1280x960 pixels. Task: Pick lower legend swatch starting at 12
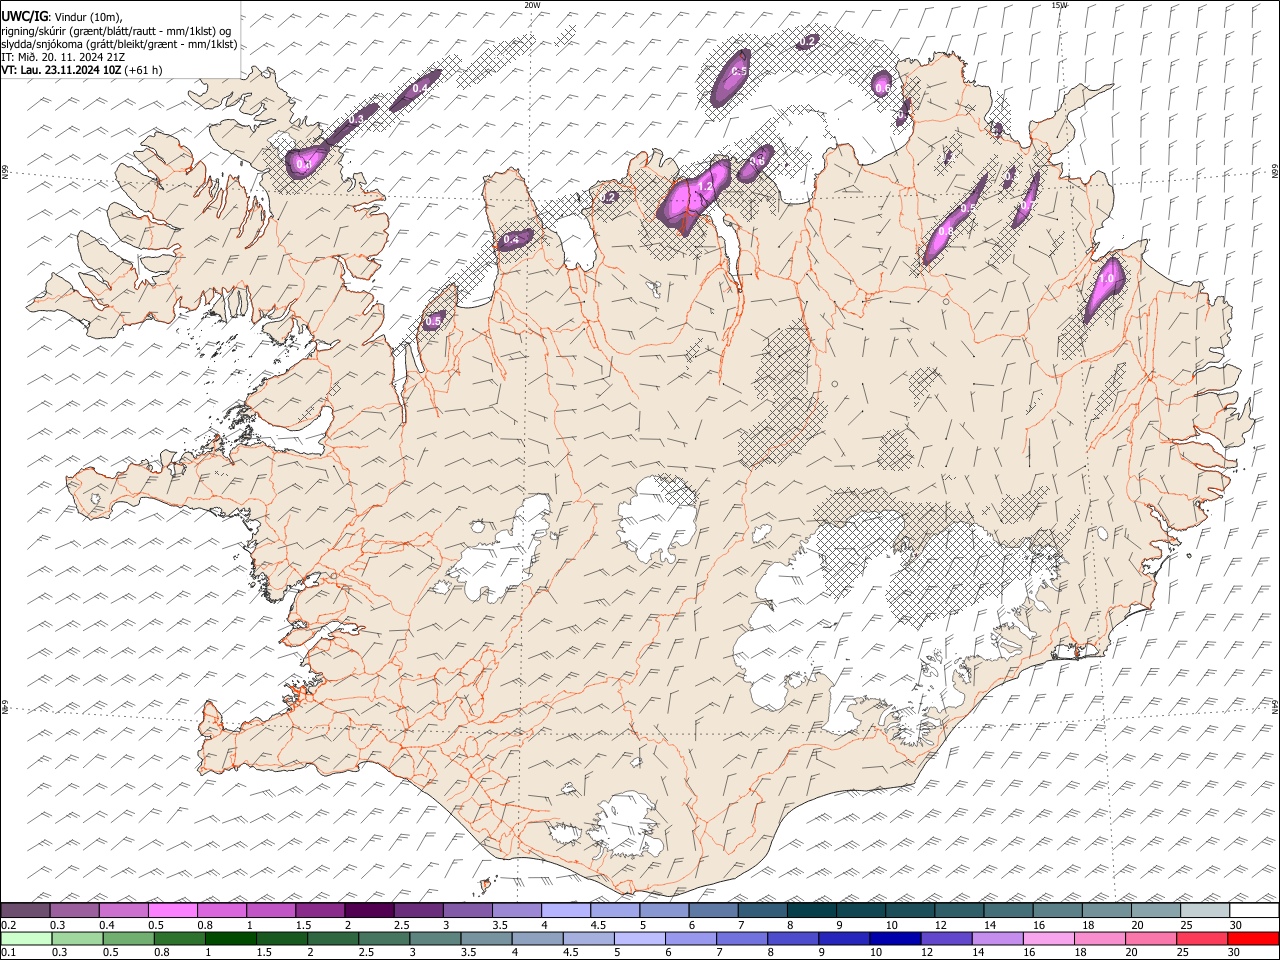[945, 938]
